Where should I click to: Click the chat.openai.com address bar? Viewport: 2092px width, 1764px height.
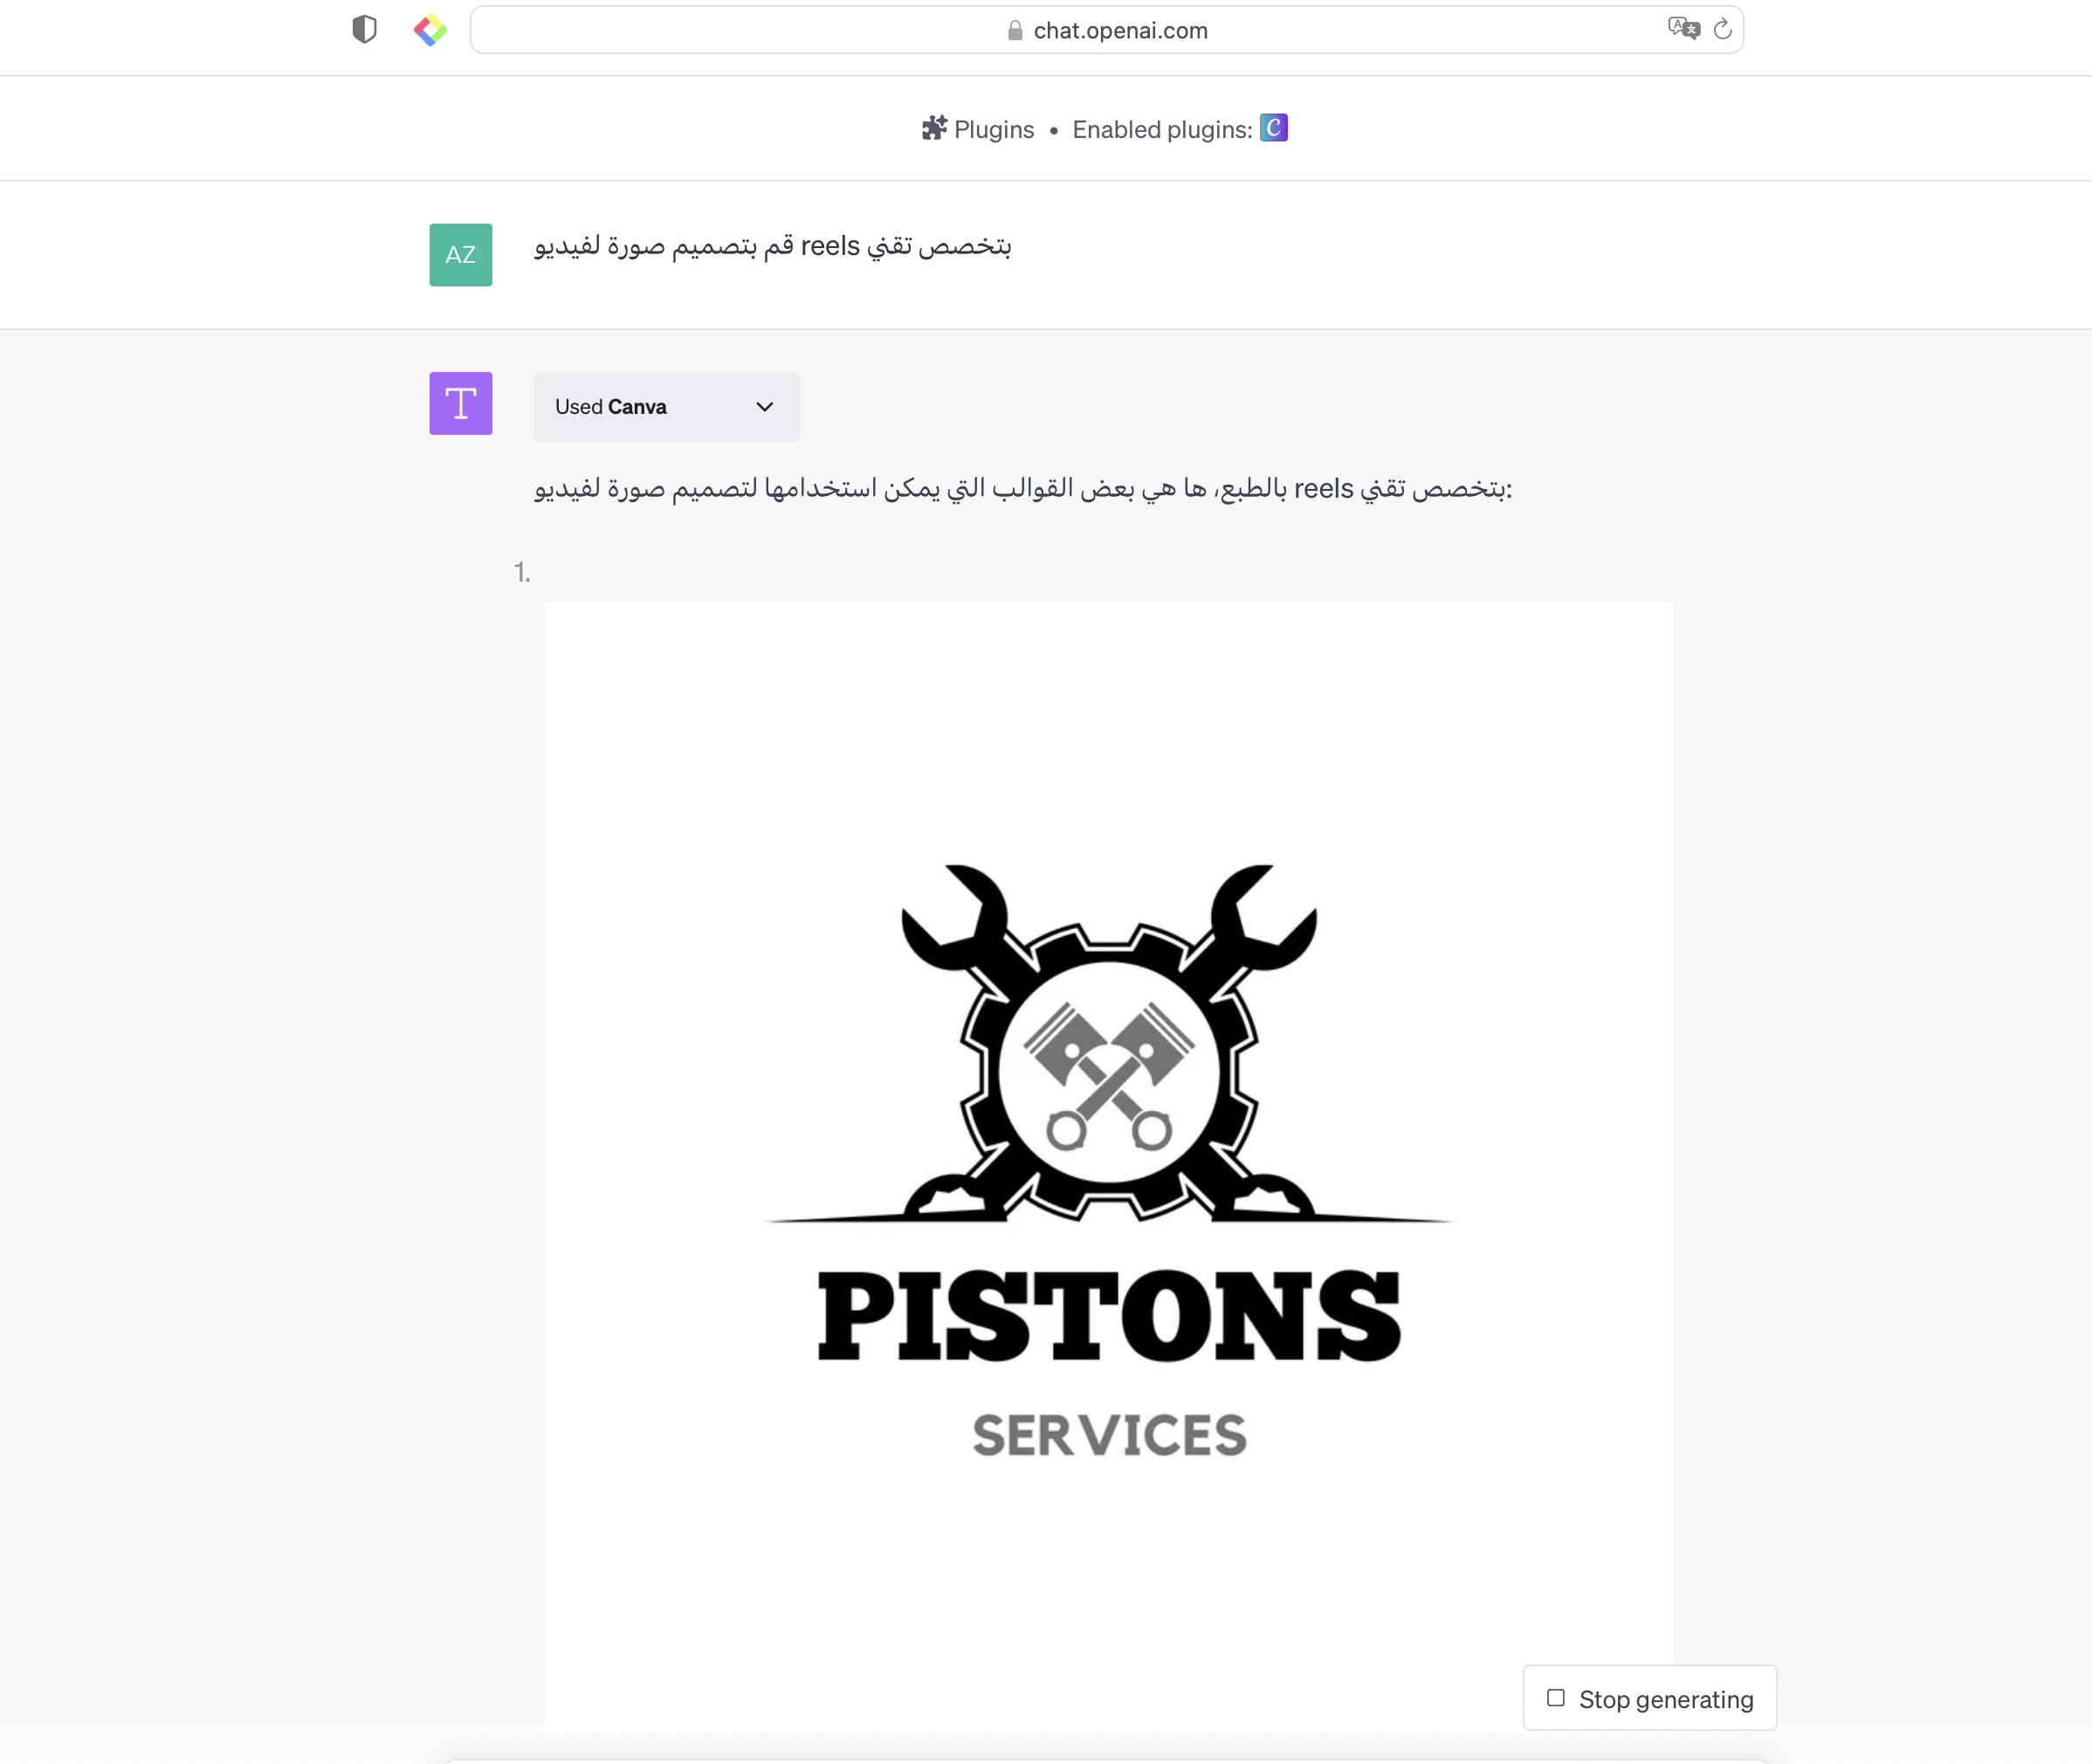(x=1107, y=30)
